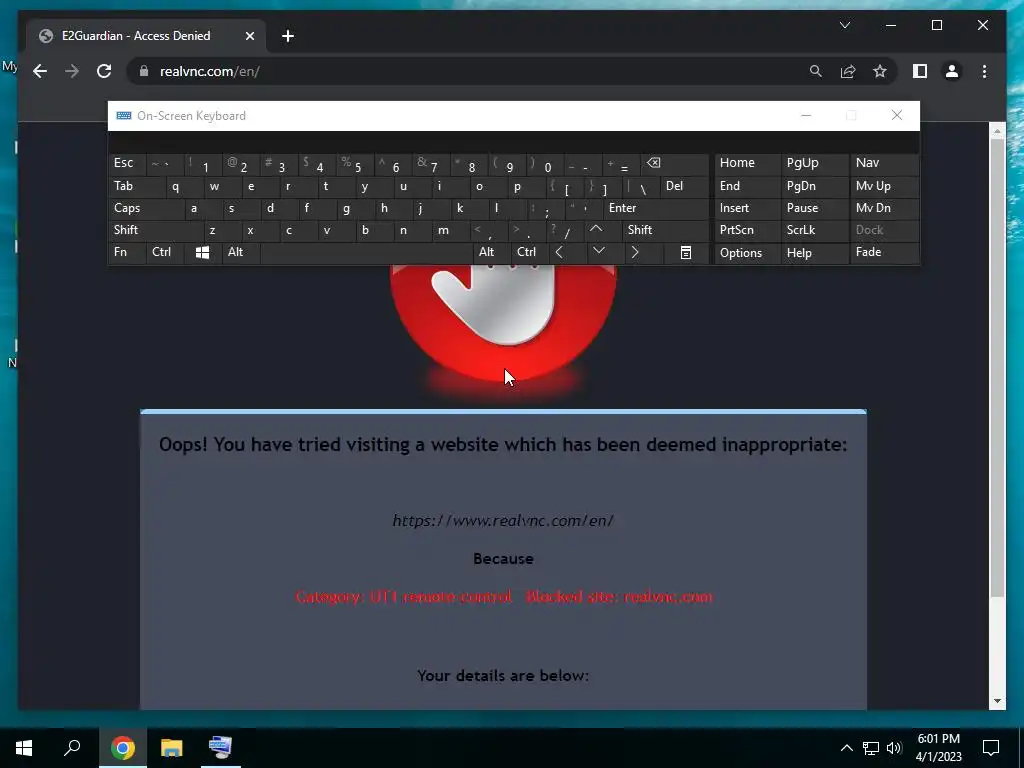Open Chrome side panel icon
Viewport: 1024px width, 768px height.
920,71
